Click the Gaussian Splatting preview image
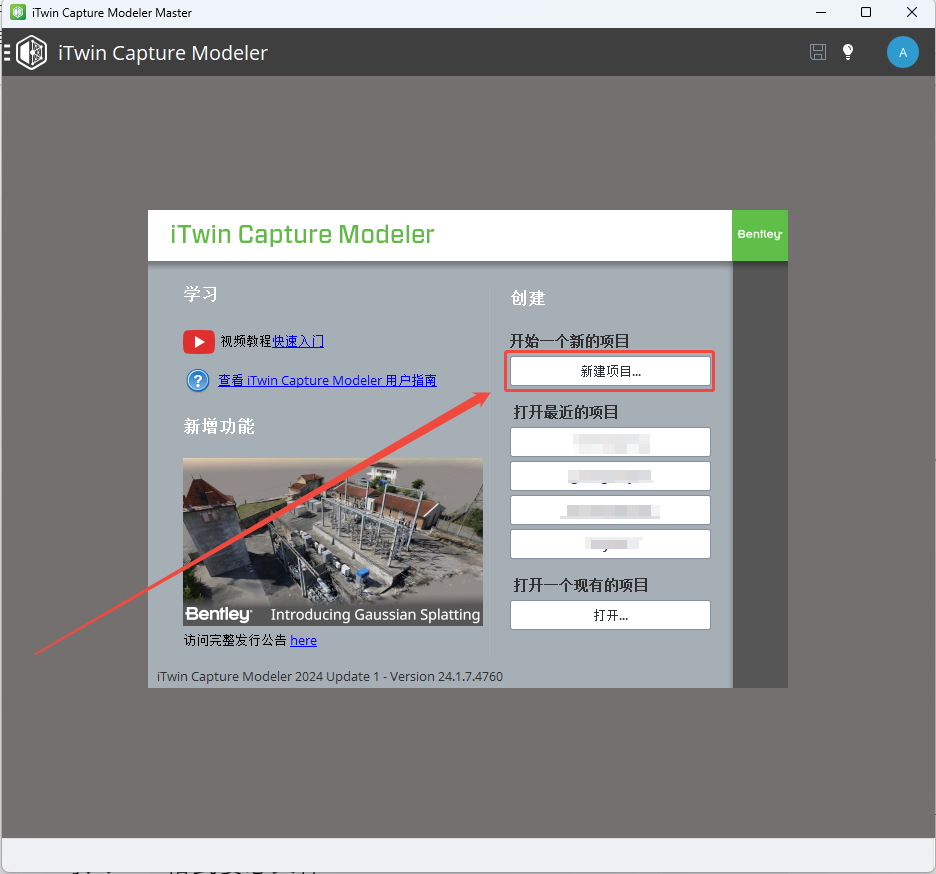 click(332, 542)
